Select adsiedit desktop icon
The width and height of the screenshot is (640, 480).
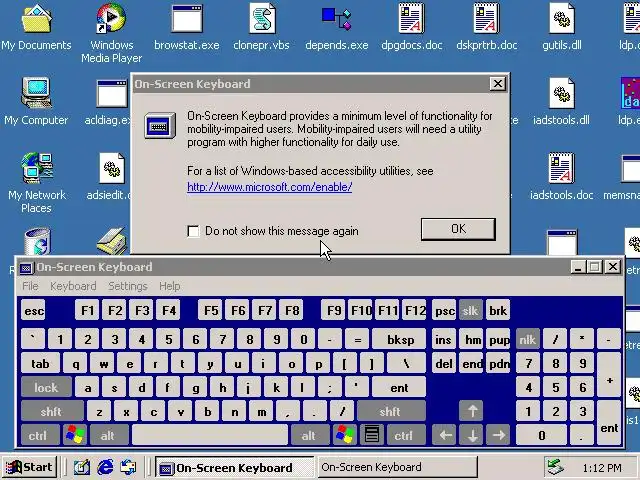[x=109, y=177]
